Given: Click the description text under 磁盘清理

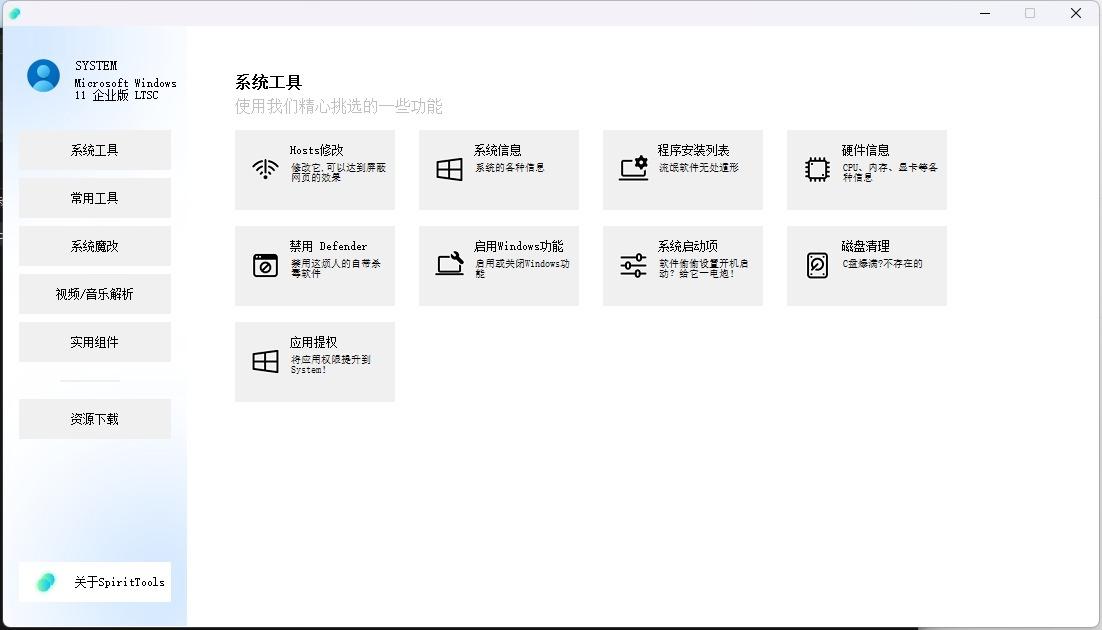Looking at the screenshot, I should [x=883, y=264].
